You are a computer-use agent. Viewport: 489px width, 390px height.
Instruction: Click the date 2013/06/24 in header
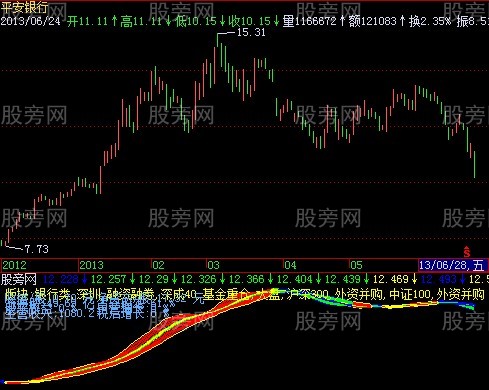(31, 21)
